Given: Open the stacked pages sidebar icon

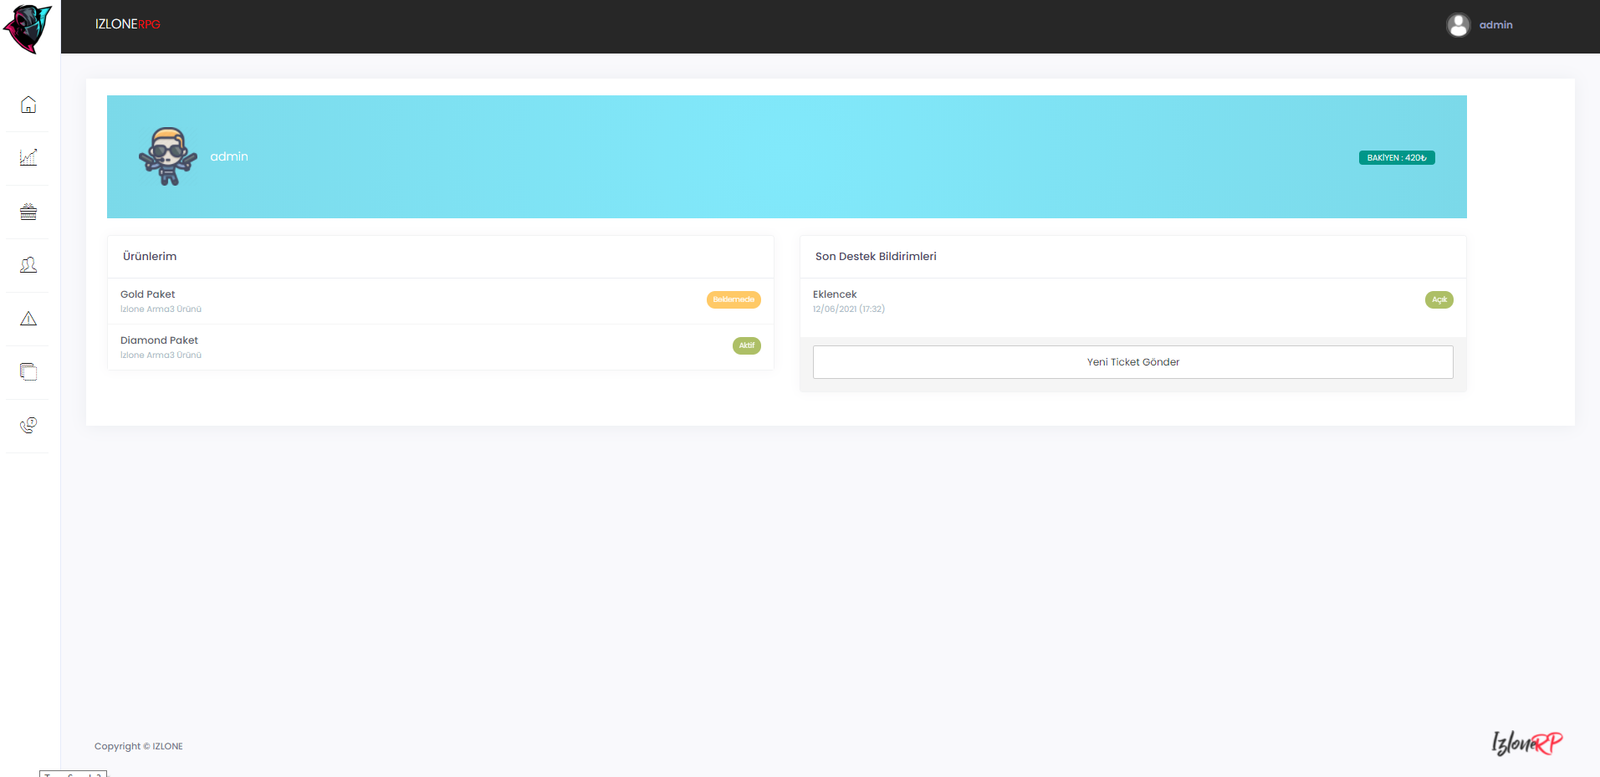Looking at the screenshot, I should (28, 372).
